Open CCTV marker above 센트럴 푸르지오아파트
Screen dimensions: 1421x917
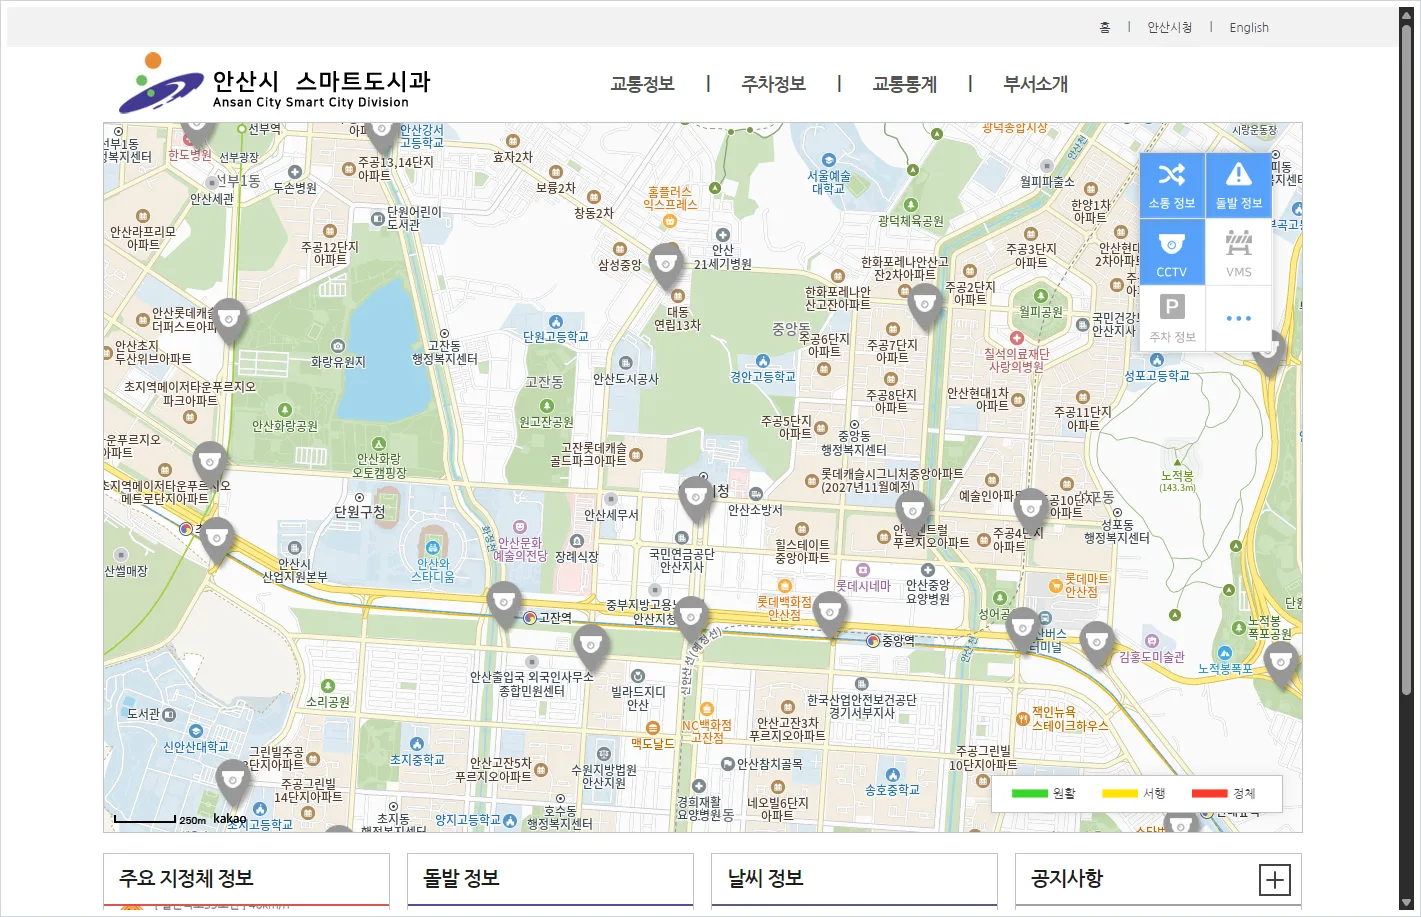[x=912, y=513]
